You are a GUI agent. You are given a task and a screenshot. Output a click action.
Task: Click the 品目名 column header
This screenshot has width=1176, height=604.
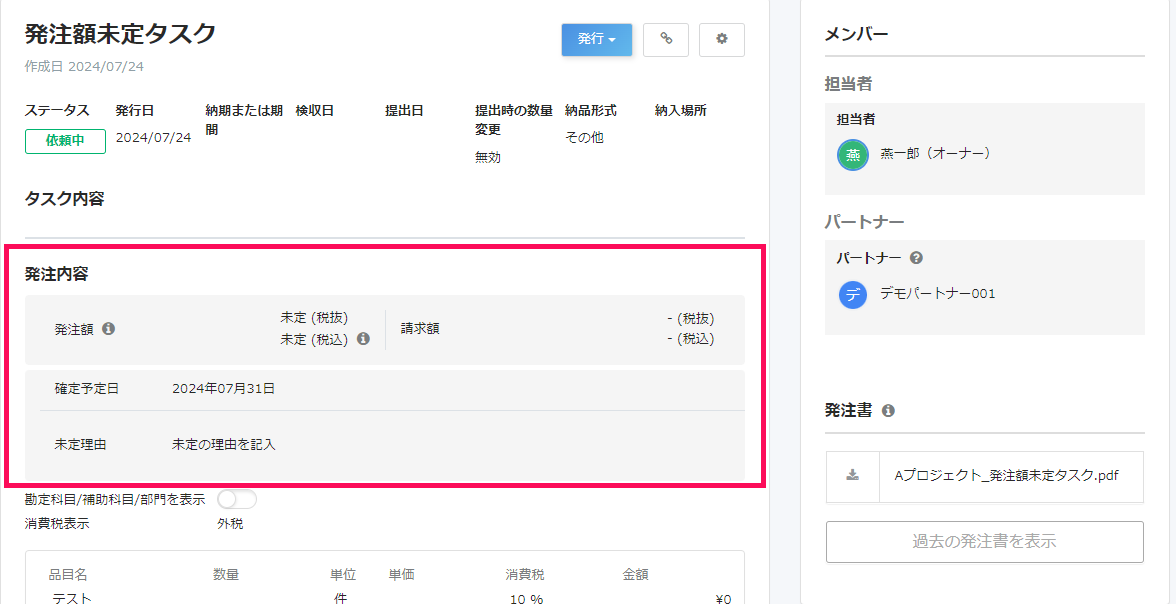(68, 575)
